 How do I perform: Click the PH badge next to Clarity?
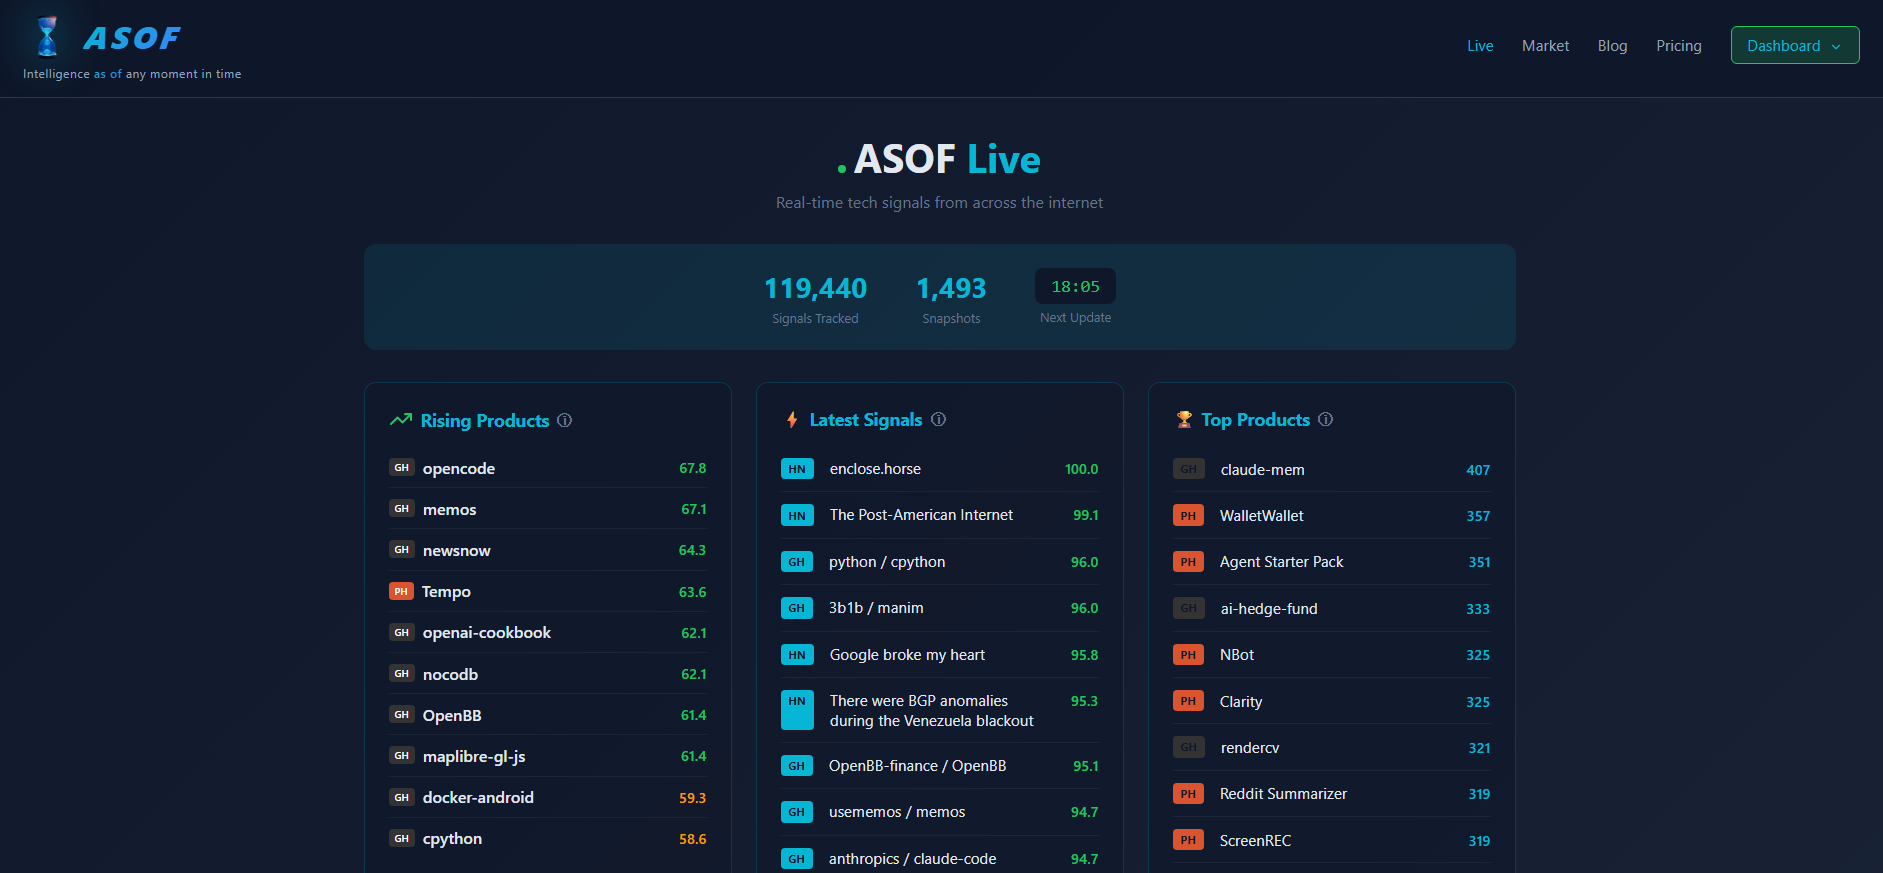pyautogui.click(x=1188, y=701)
